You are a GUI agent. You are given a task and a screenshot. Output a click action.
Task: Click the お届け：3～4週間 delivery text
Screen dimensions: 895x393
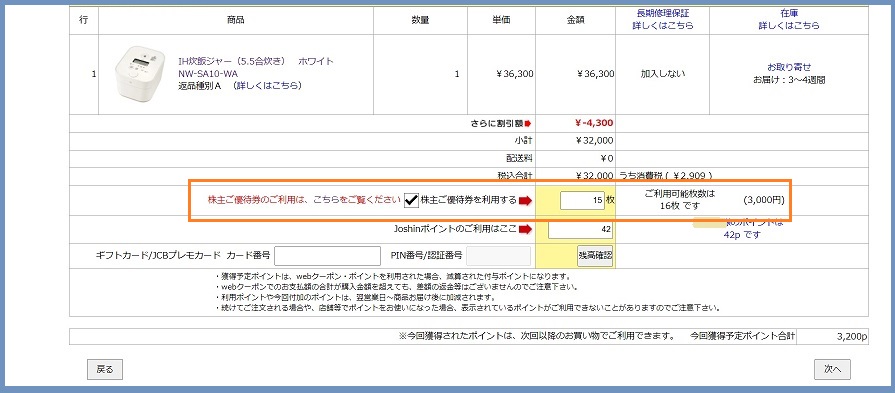[x=789, y=79]
